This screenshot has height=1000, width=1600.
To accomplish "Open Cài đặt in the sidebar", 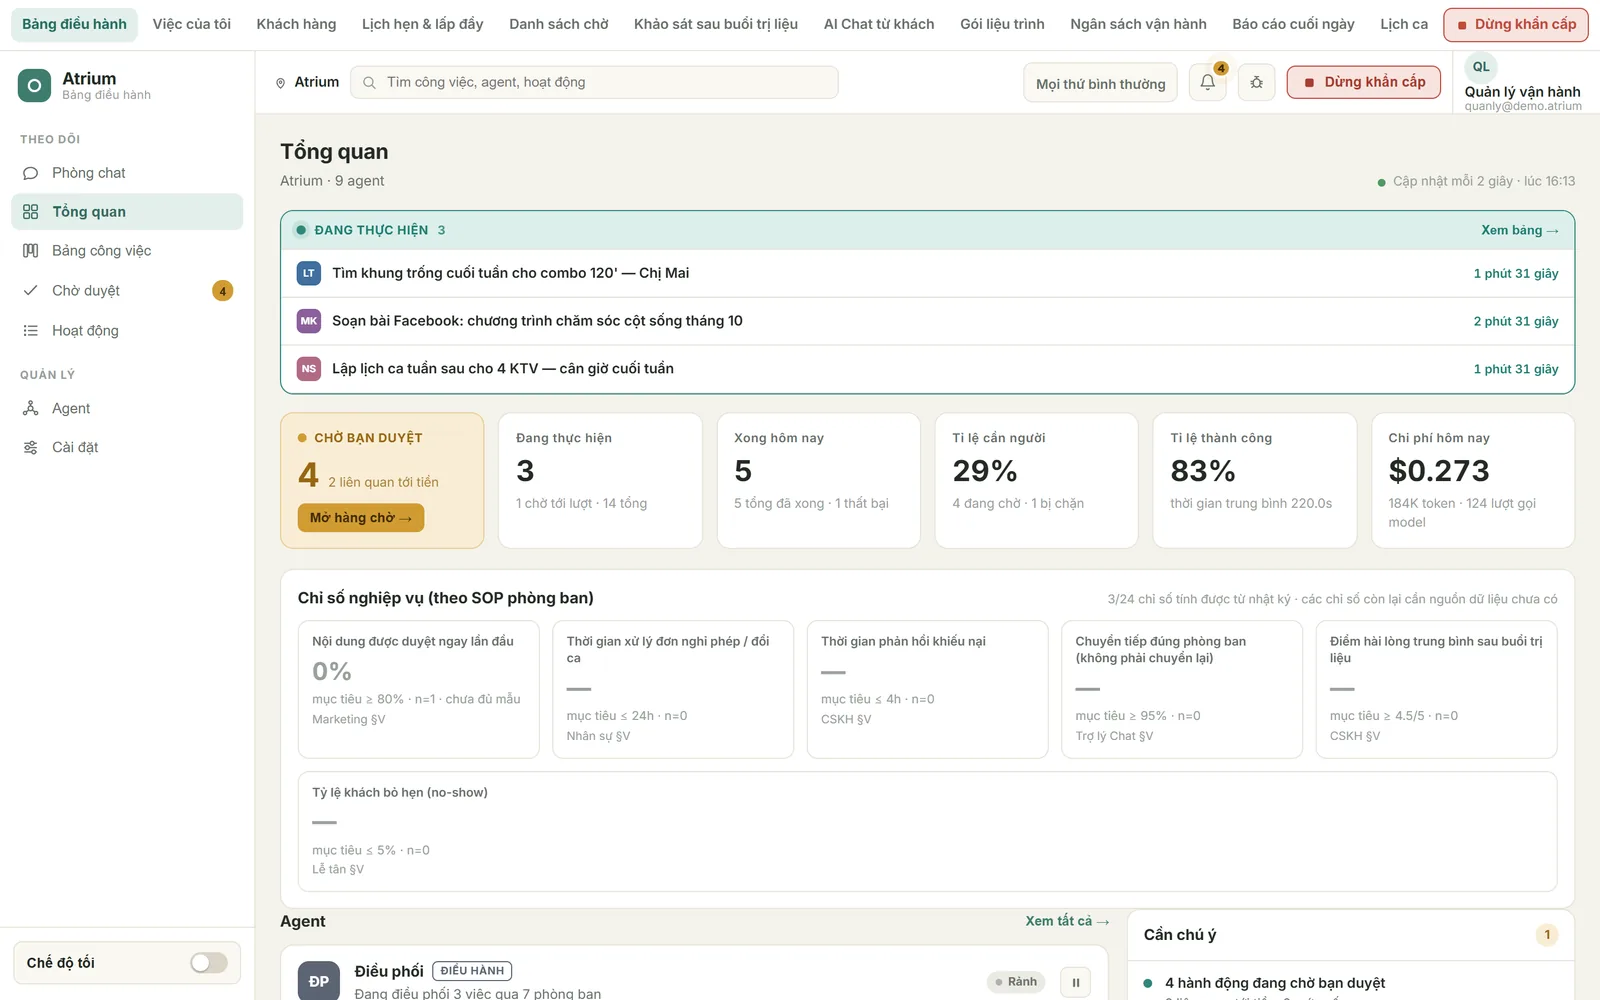I will point(127,447).
